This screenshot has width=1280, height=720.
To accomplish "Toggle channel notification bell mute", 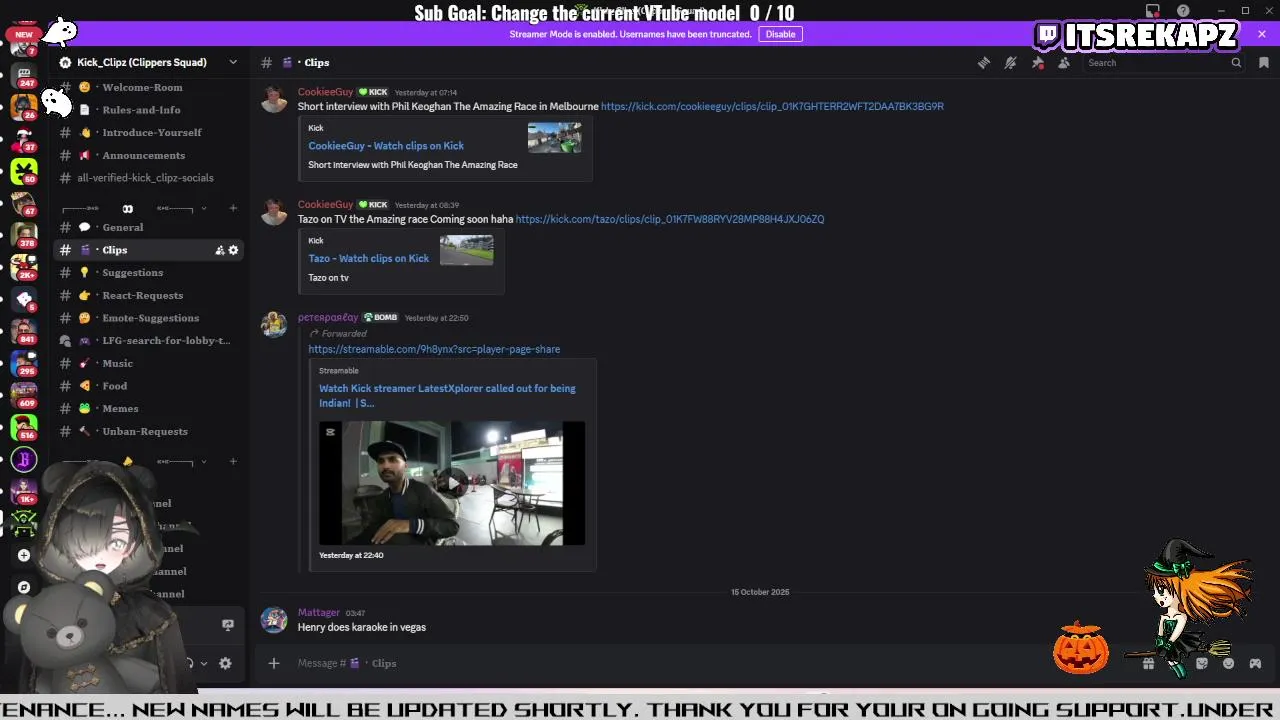I will [1011, 62].
